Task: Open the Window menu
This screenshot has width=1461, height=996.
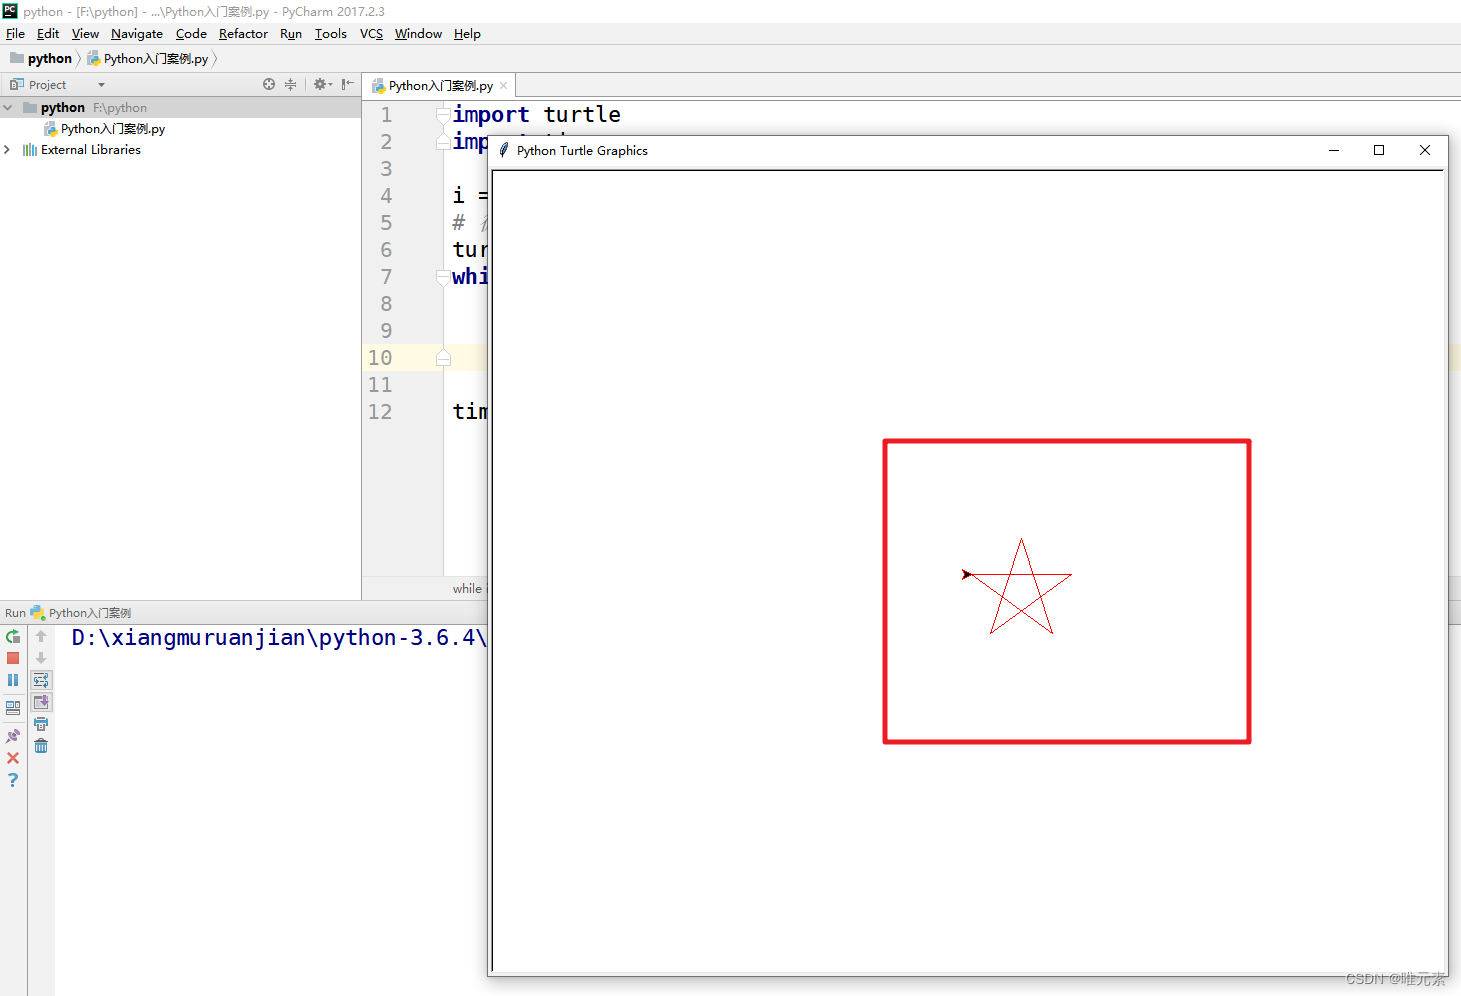Action: pyautogui.click(x=418, y=33)
